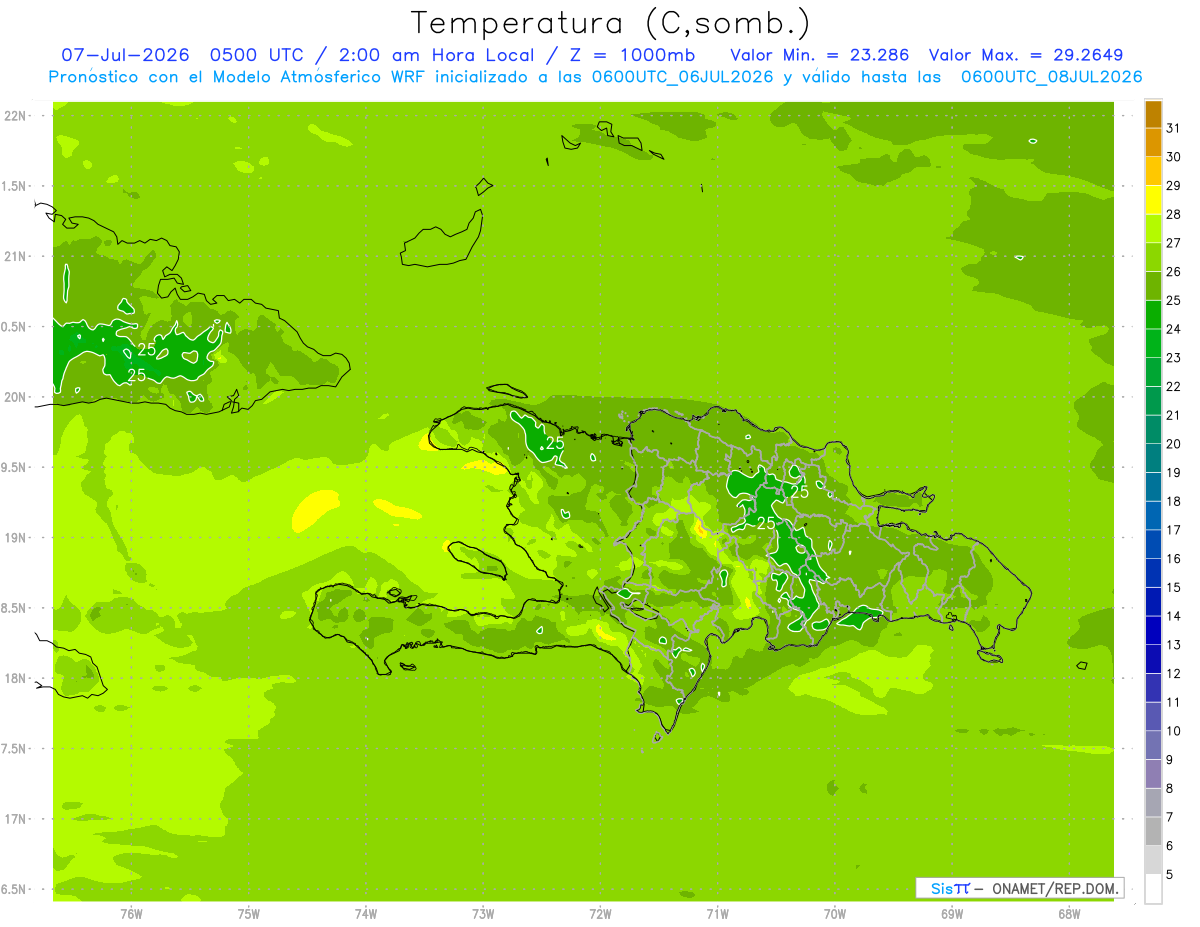Screen dimensions: 1200x927
Task: Click the colorbar label '7'
Action: click(x=1170, y=817)
